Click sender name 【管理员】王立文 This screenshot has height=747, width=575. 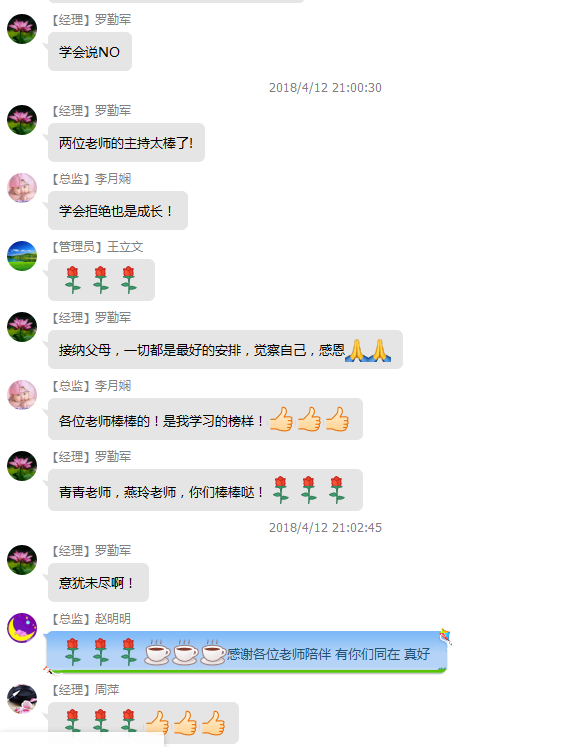click(97, 247)
